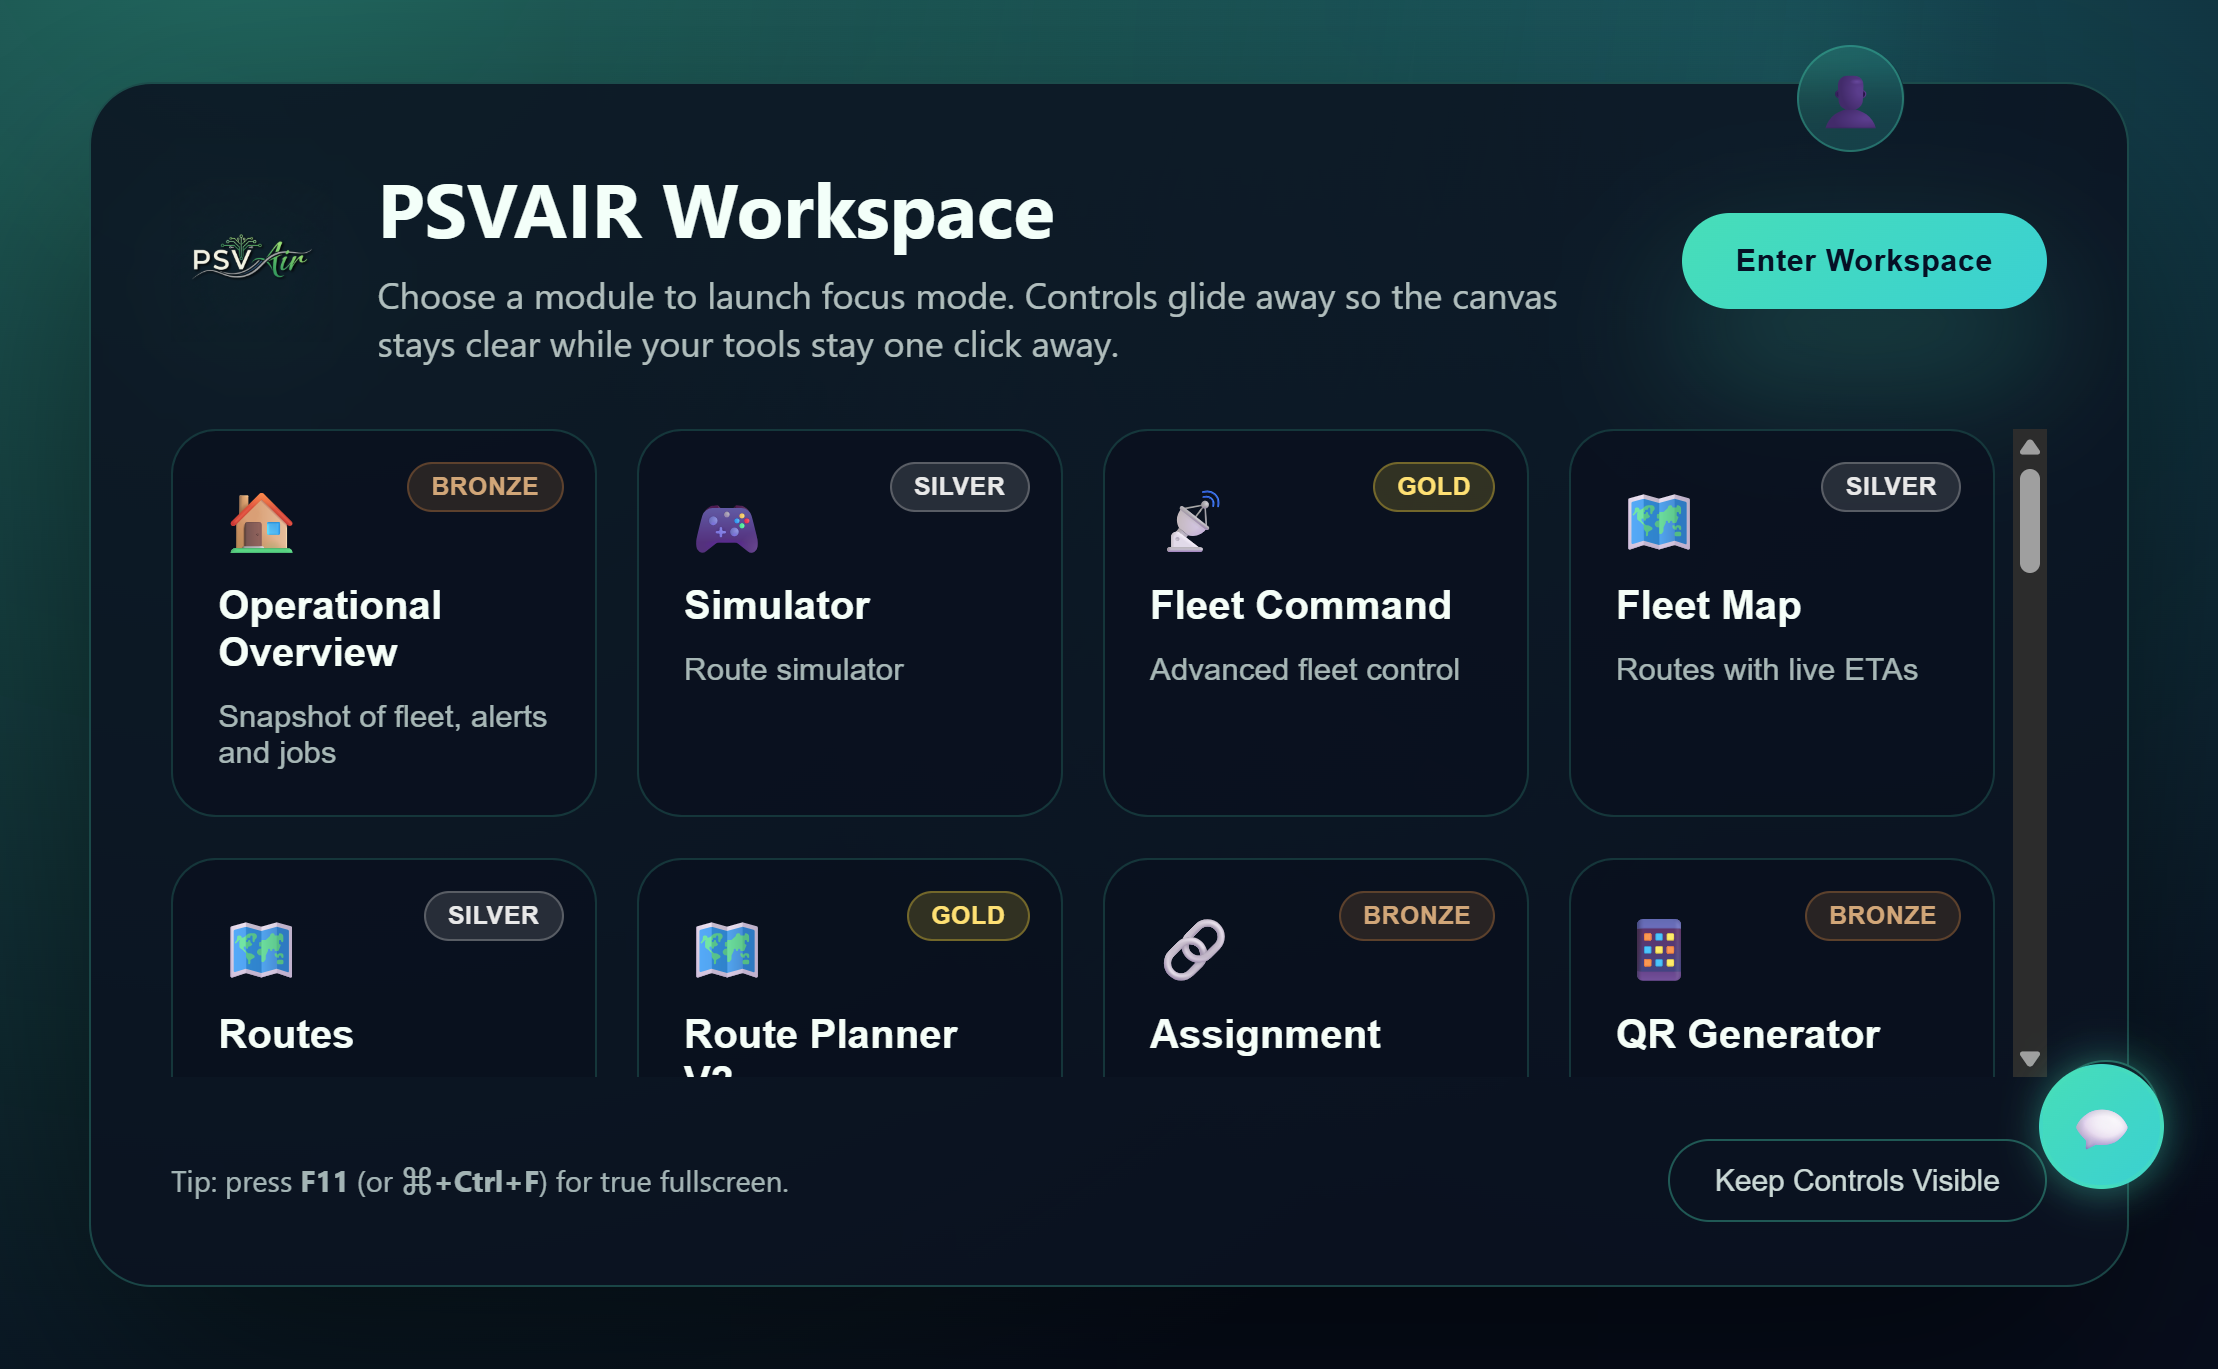Click the map icon for Route Planner
The image size is (2218, 1369).
[727, 950]
